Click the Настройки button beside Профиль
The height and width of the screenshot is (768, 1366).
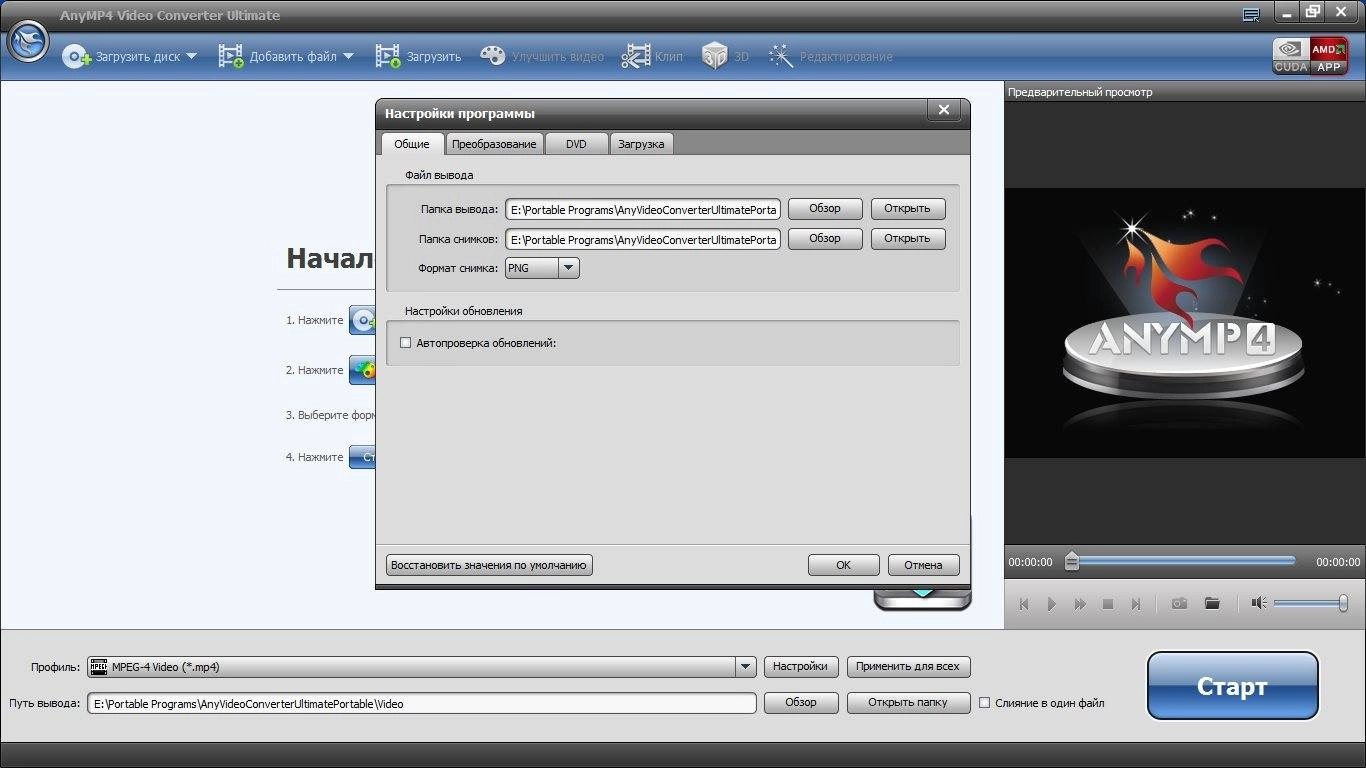[x=801, y=666]
